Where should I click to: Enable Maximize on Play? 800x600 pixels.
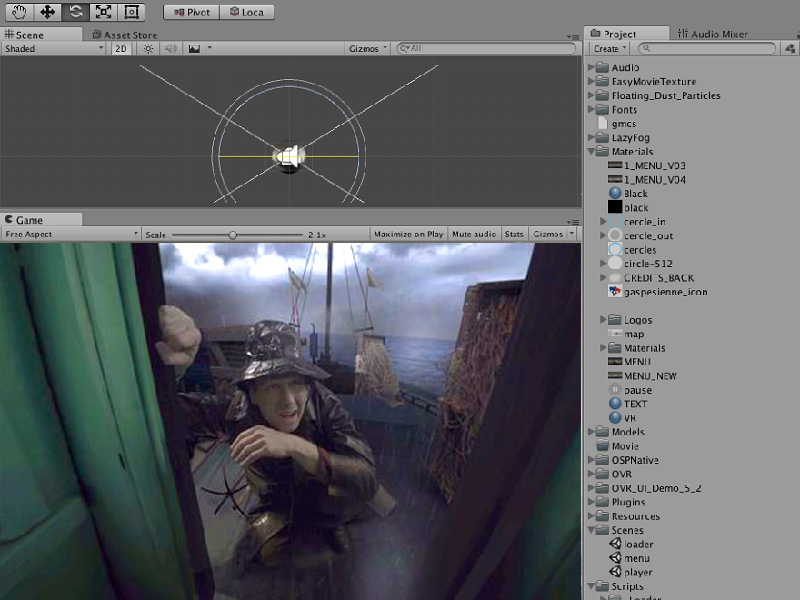click(x=408, y=234)
